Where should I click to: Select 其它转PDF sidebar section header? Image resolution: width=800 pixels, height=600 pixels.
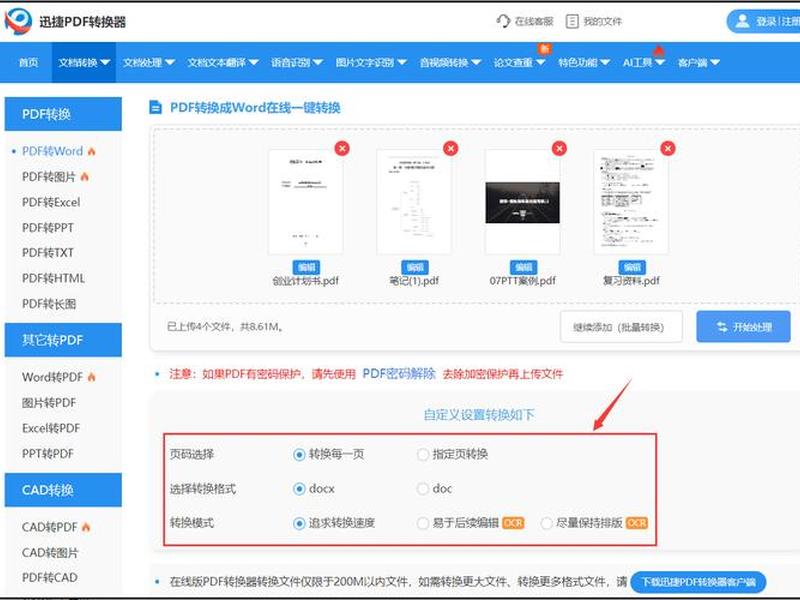(63, 340)
